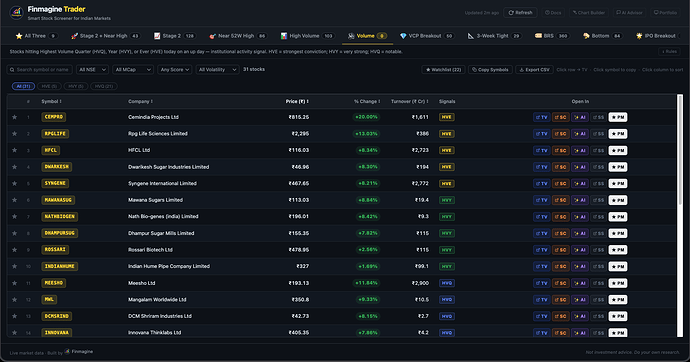Sort by the Symbol column
Image resolution: width=690 pixels, height=362 pixels.
[x=51, y=102]
